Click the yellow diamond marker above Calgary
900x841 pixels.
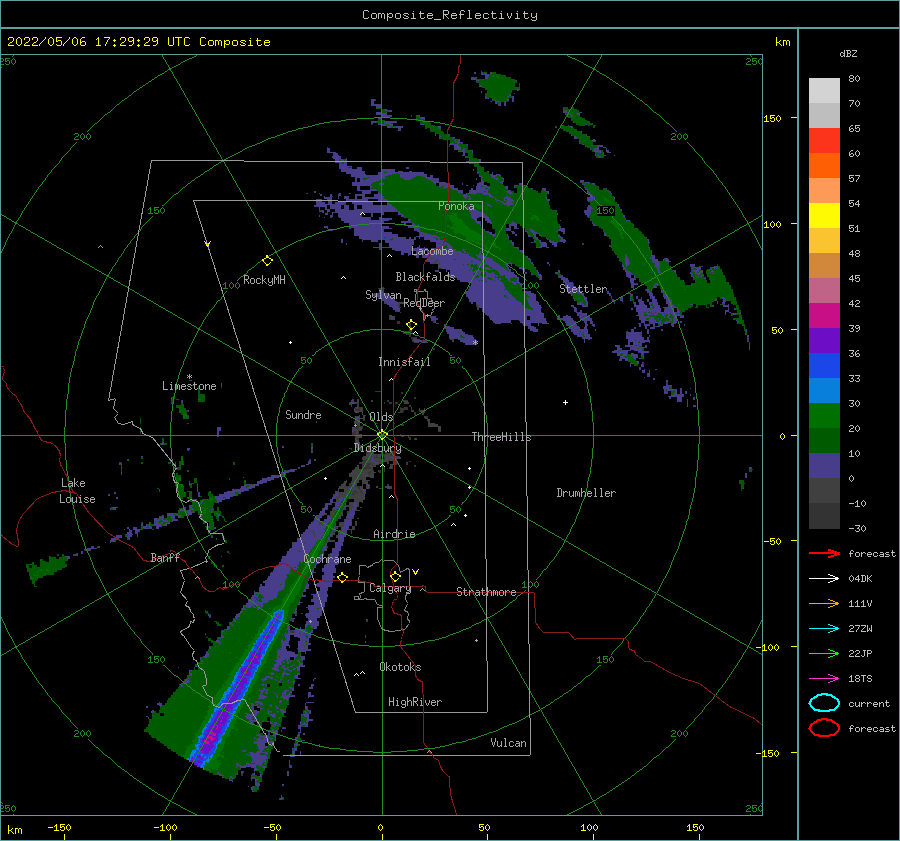(395, 576)
